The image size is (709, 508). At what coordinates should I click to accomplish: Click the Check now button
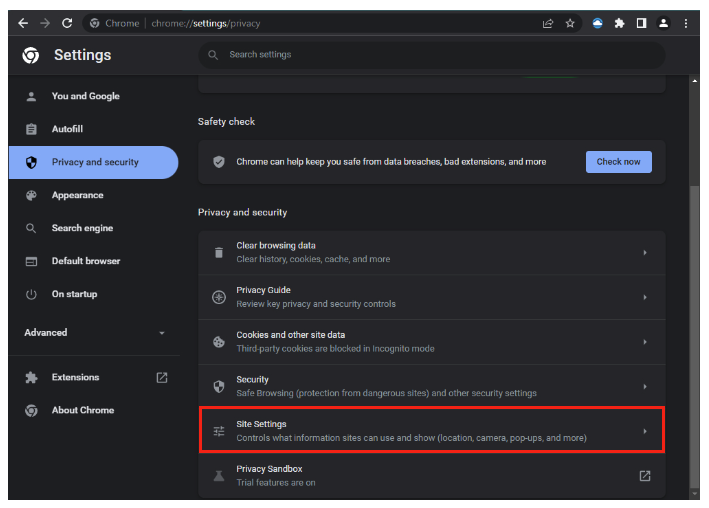(619, 162)
